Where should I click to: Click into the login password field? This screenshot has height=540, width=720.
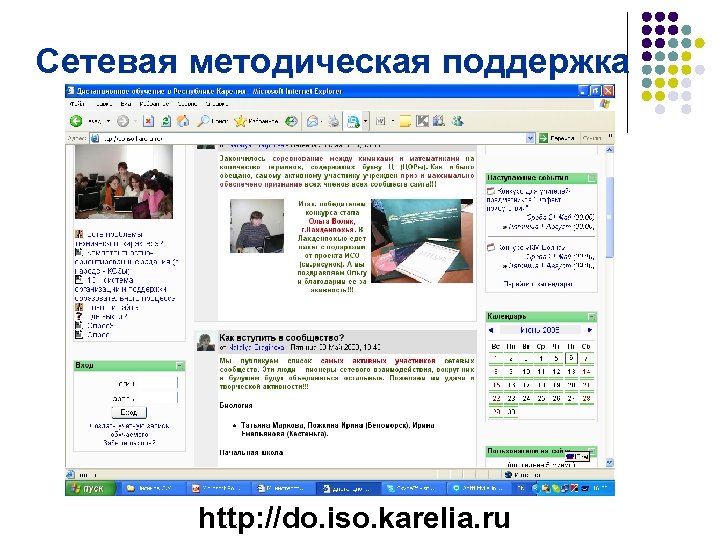[157, 398]
